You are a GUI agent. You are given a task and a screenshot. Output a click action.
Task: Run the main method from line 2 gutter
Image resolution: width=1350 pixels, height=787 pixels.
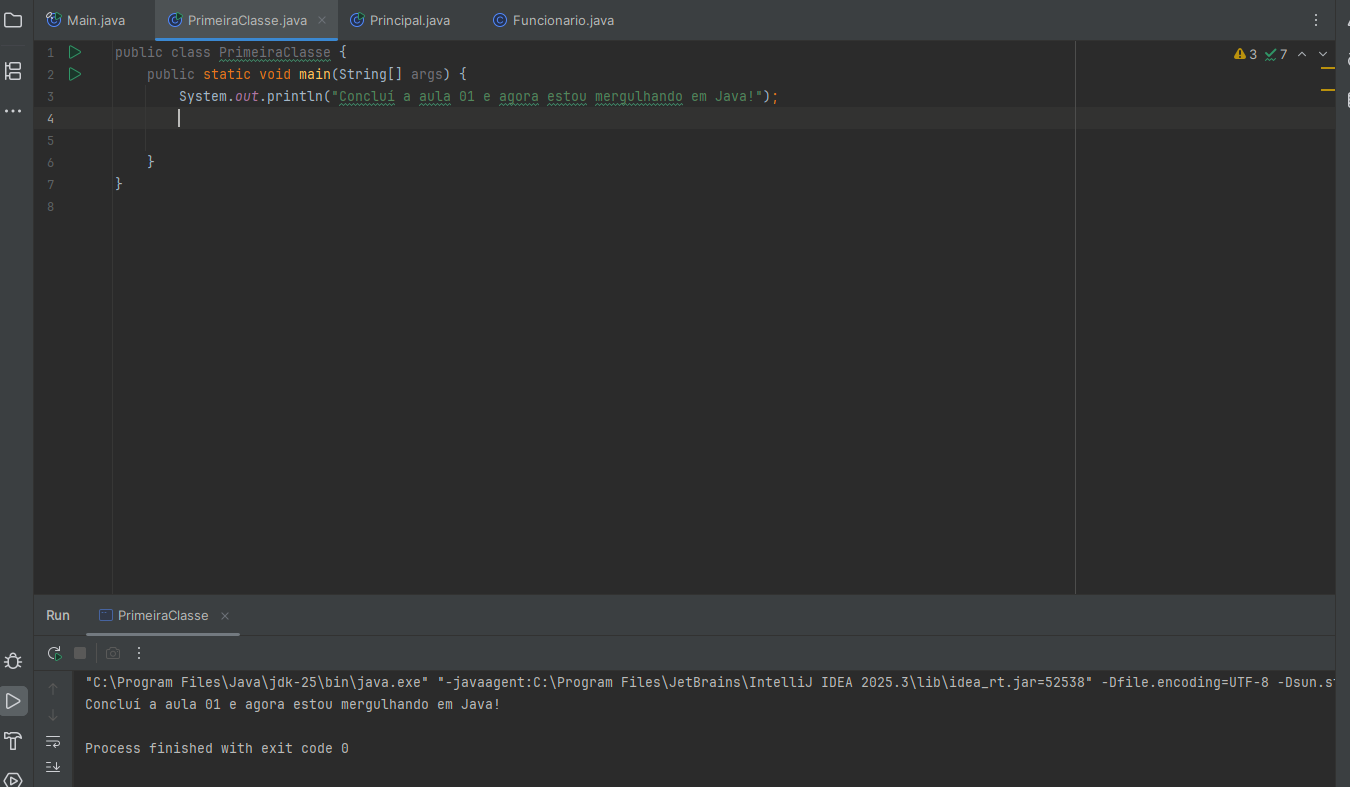(x=75, y=74)
